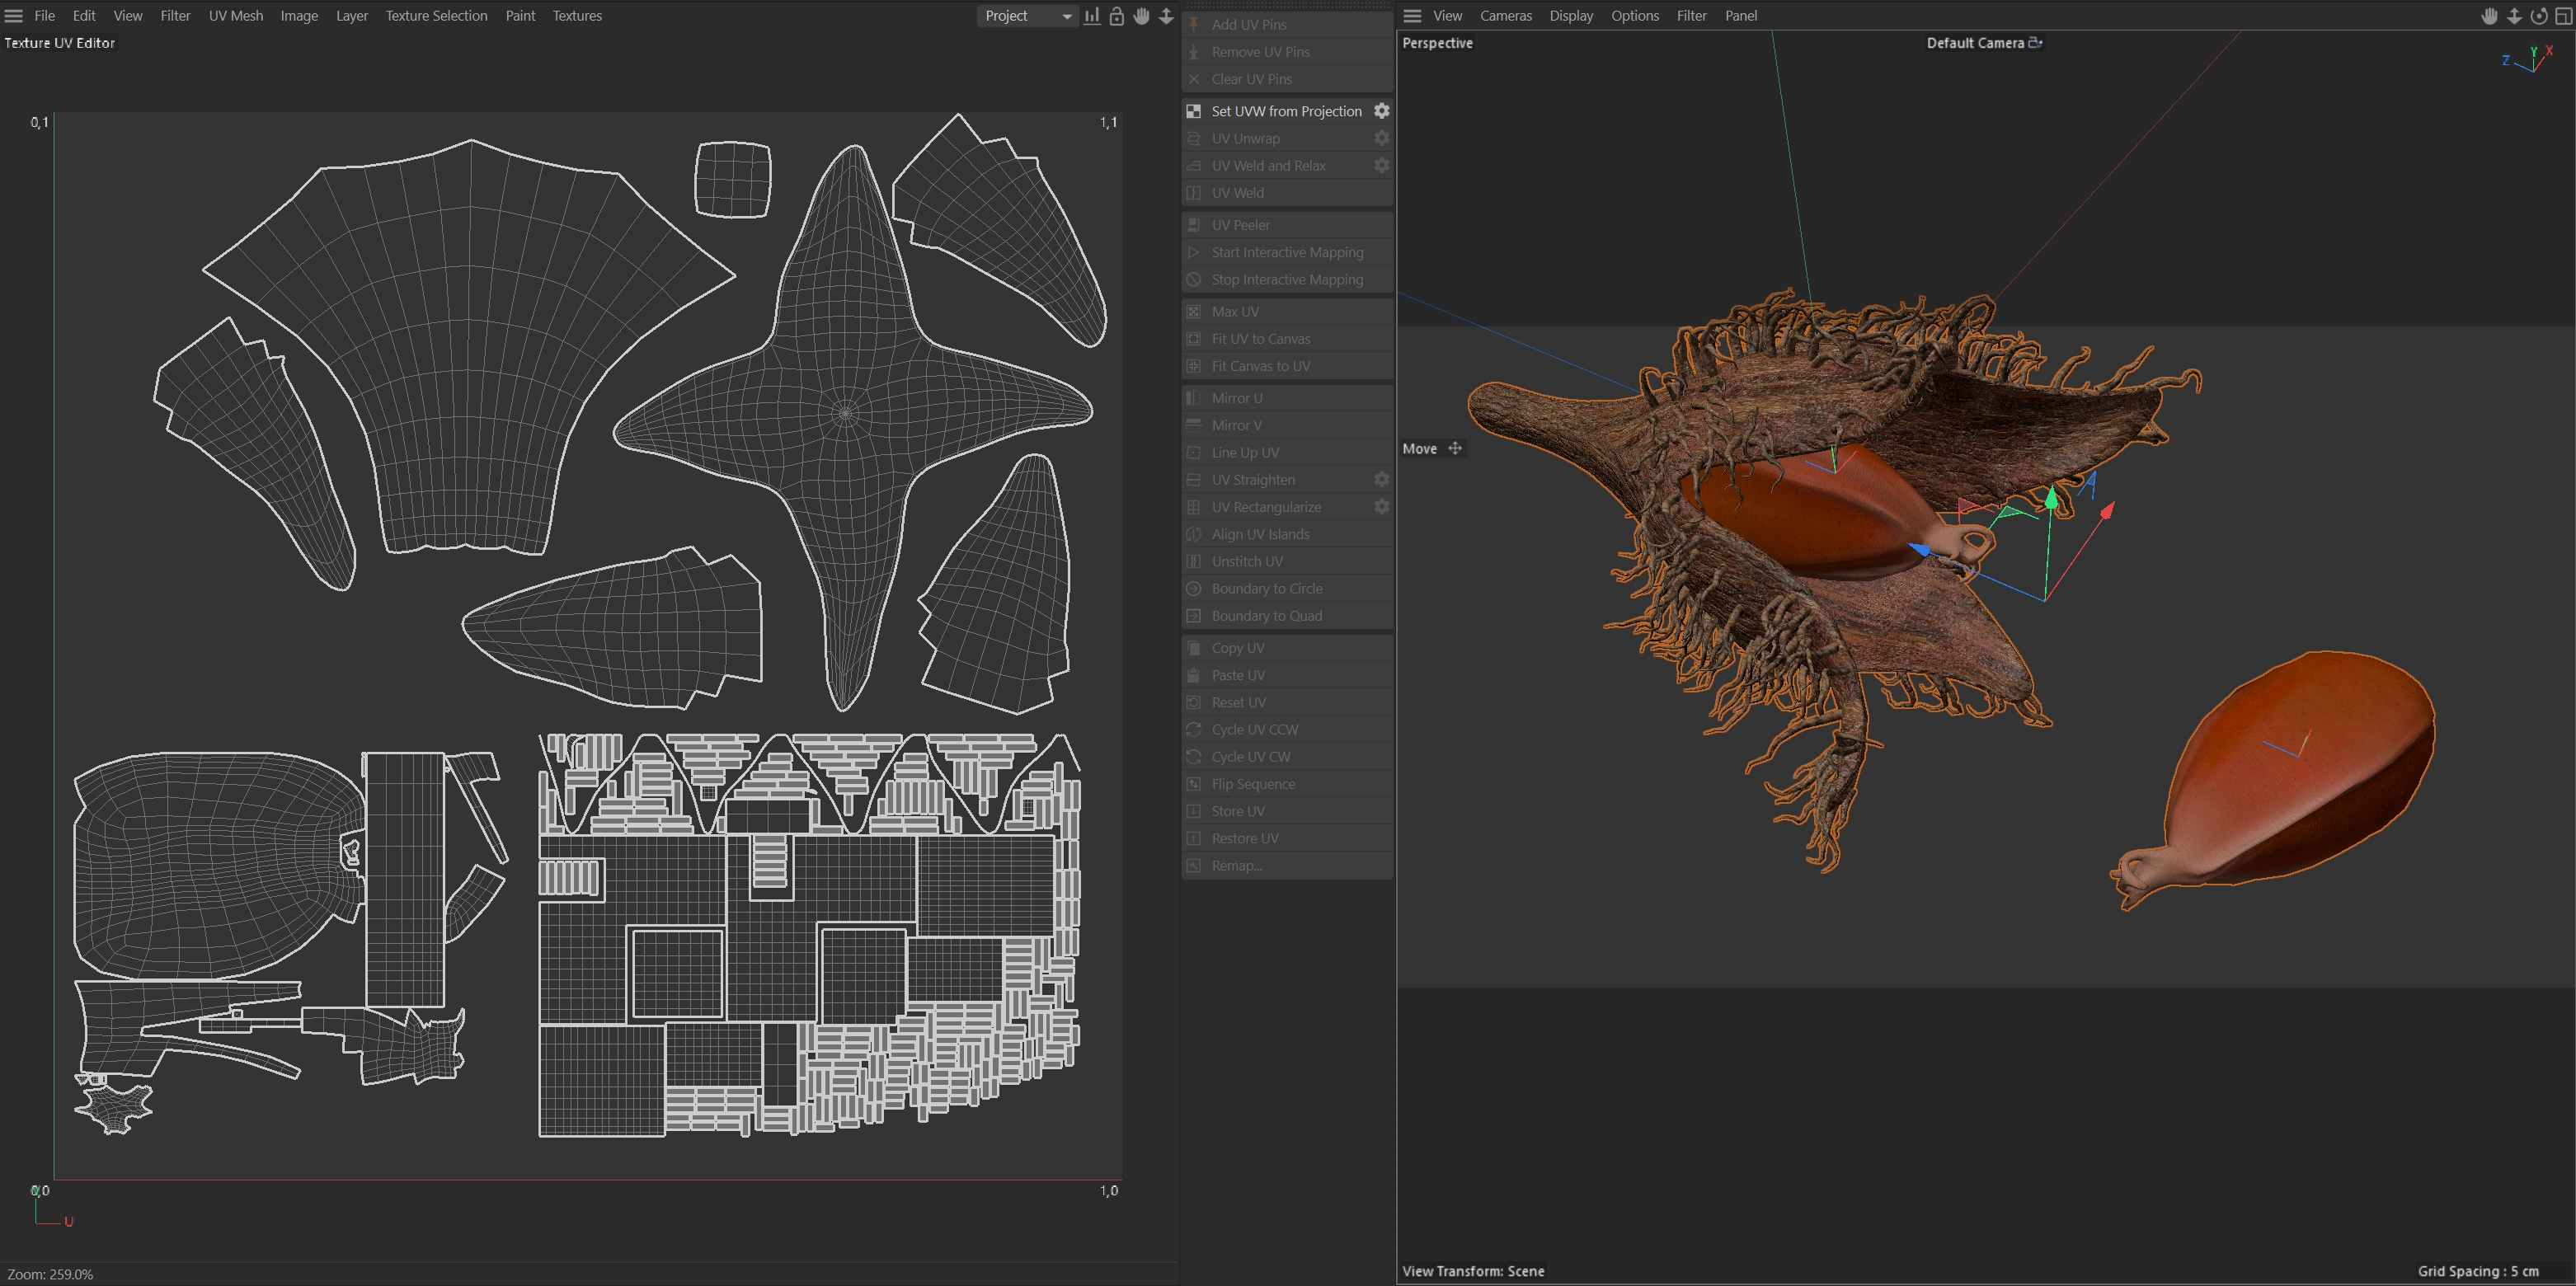Click the Fit UV to Canvas command
Screen dimensions: 2576x1286
pyautogui.click(x=1260, y=339)
